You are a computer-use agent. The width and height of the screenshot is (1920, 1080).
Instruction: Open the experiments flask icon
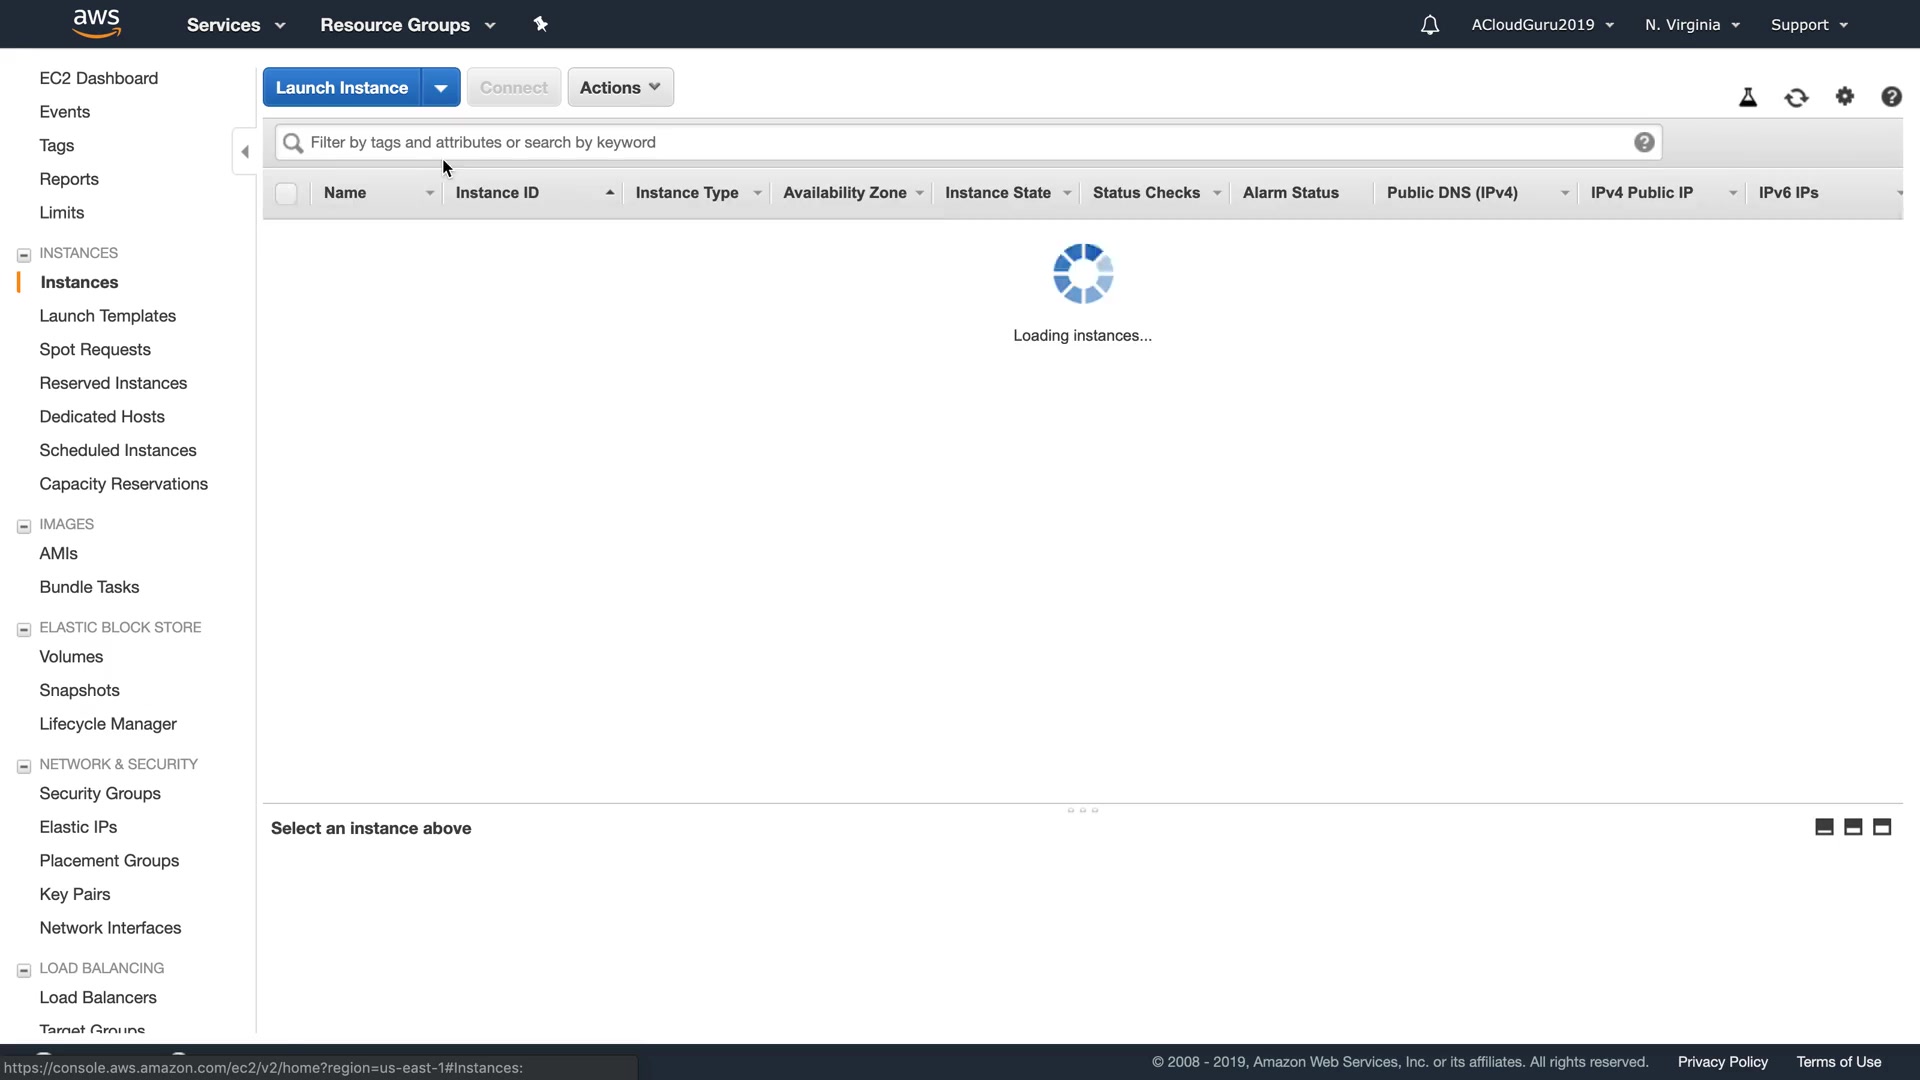[1748, 97]
